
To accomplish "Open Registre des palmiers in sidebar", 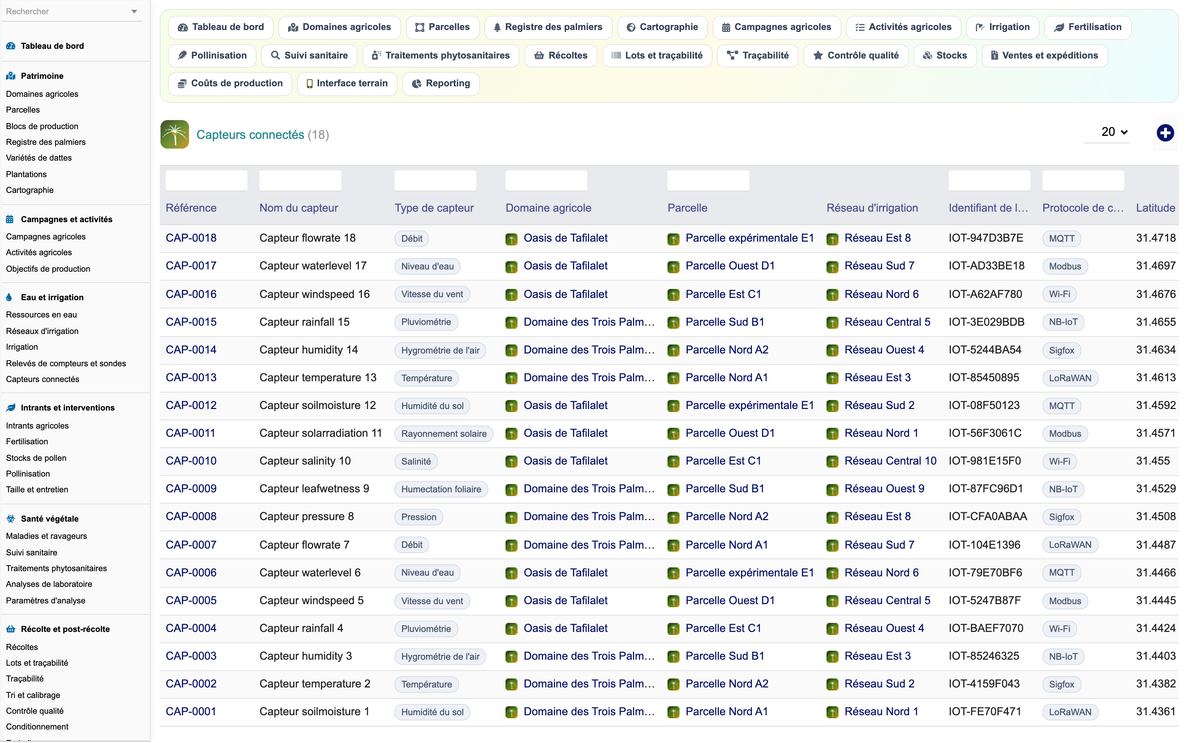I will [46, 142].
